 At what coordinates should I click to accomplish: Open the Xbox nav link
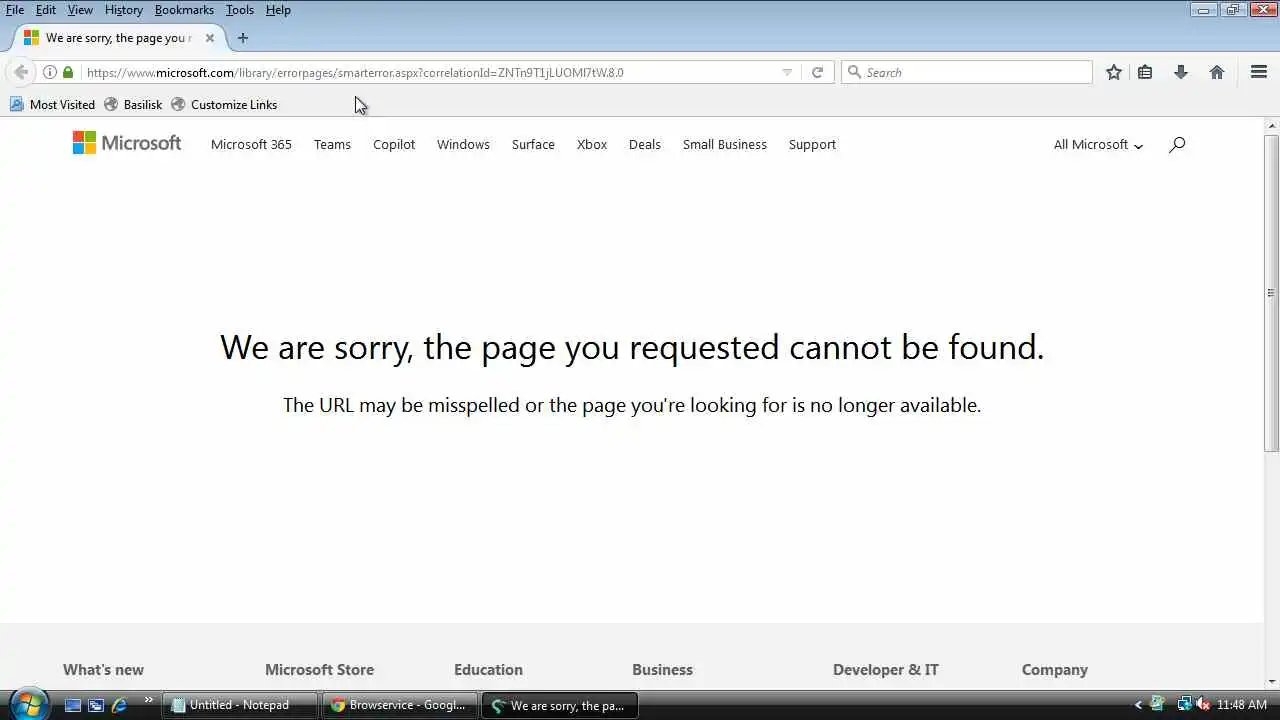point(592,144)
